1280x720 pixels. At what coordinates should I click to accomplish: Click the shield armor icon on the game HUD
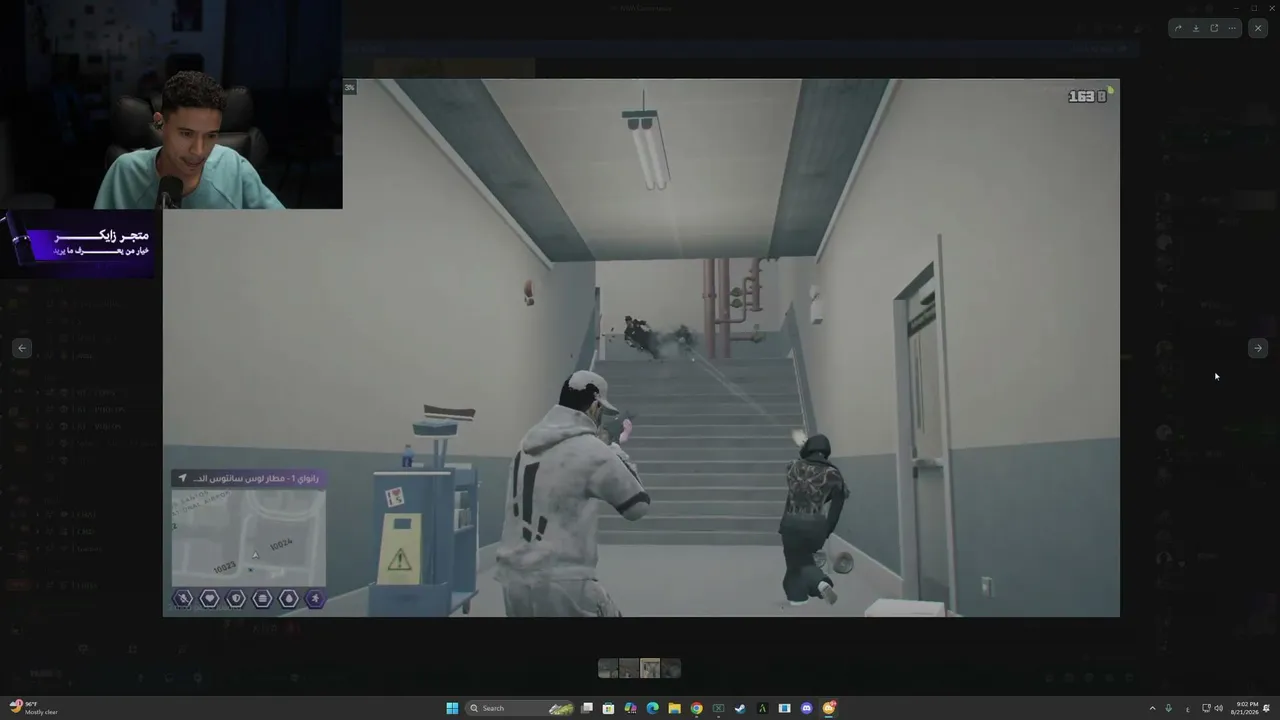pos(236,598)
